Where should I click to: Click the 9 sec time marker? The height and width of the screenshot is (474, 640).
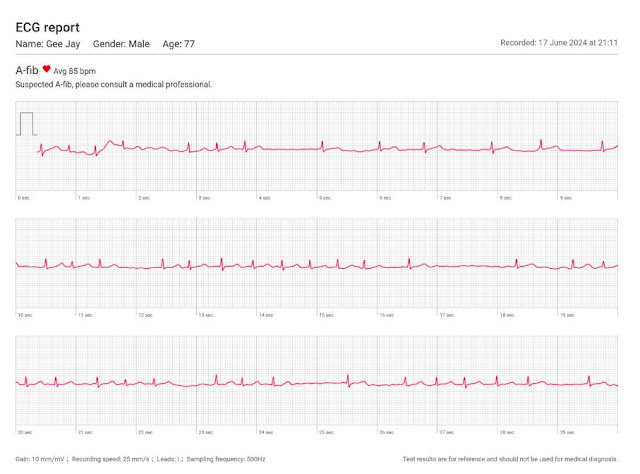[x=565, y=198]
